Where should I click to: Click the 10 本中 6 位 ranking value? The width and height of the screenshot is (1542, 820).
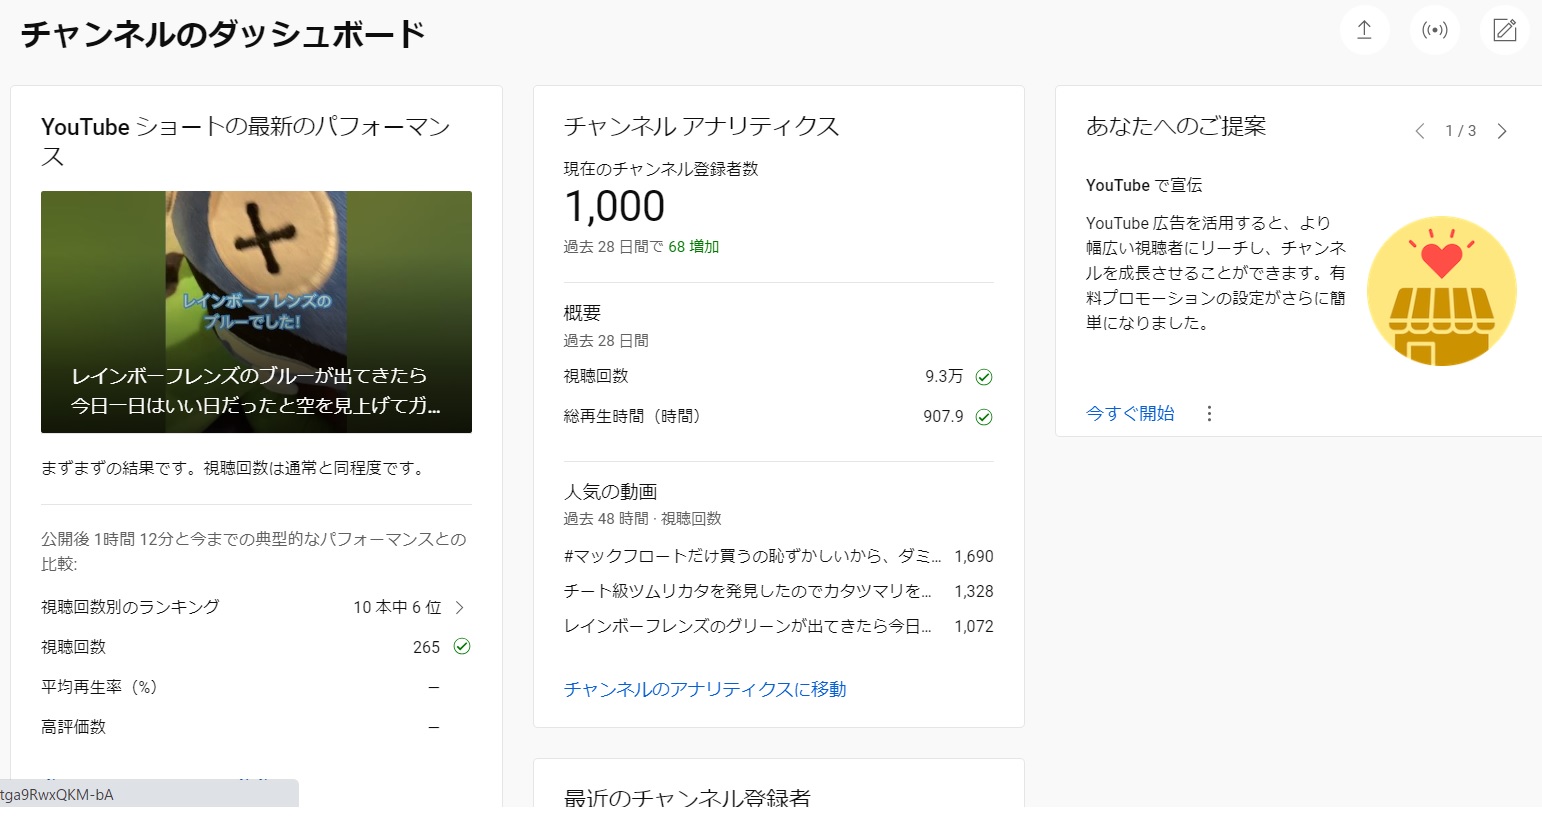[x=397, y=607]
